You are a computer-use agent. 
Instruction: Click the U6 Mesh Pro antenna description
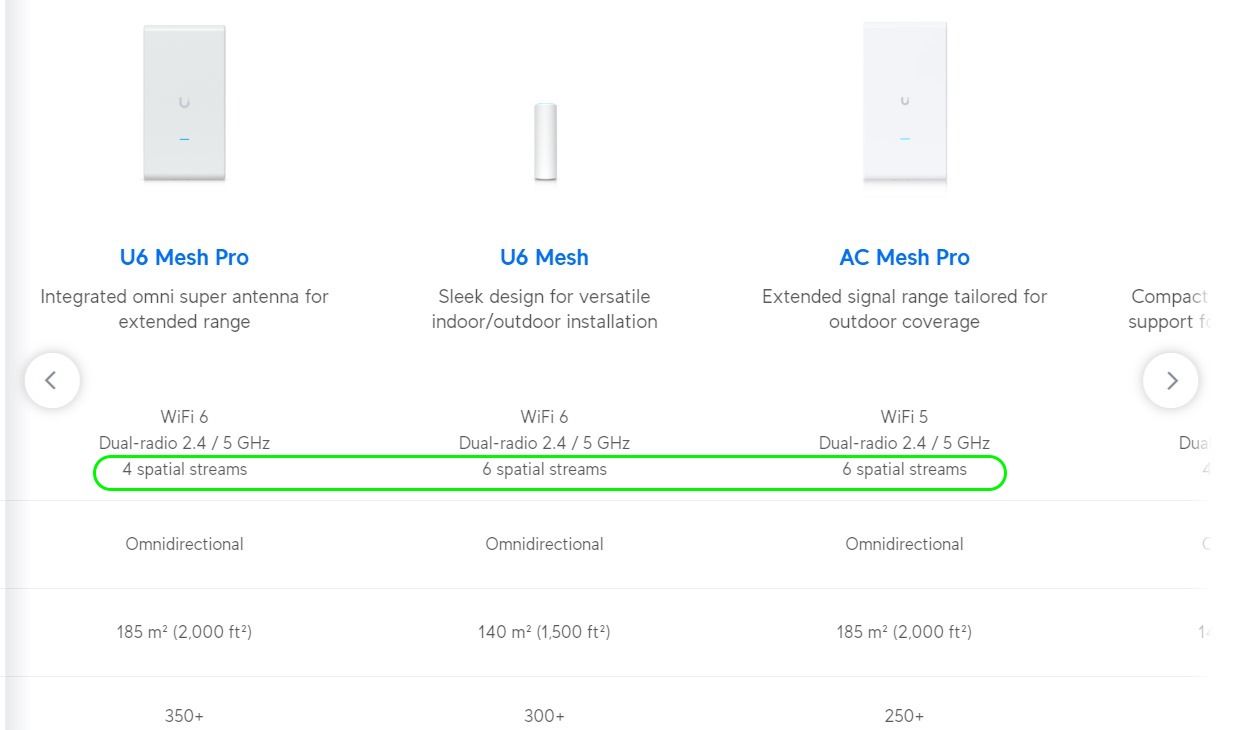click(184, 309)
